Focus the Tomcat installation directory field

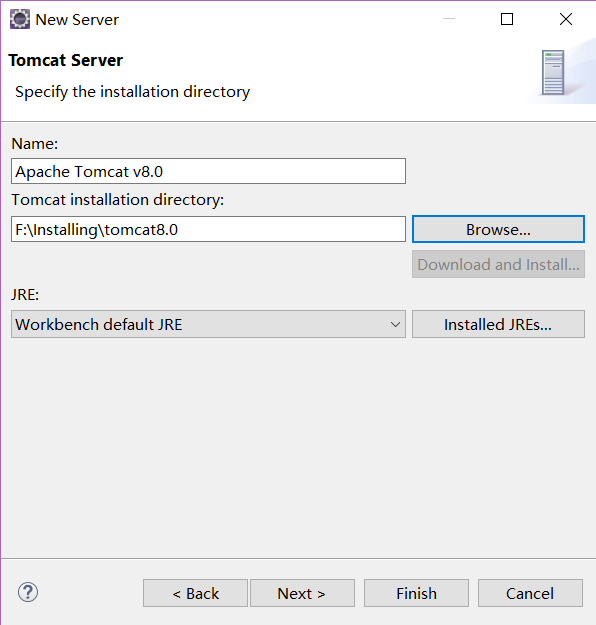click(x=208, y=229)
